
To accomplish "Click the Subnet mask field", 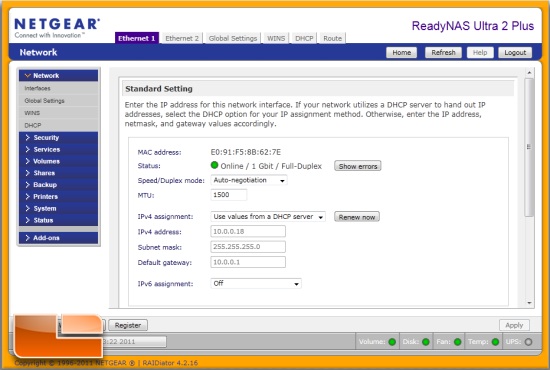I will pyautogui.click(x=248, y=247).
